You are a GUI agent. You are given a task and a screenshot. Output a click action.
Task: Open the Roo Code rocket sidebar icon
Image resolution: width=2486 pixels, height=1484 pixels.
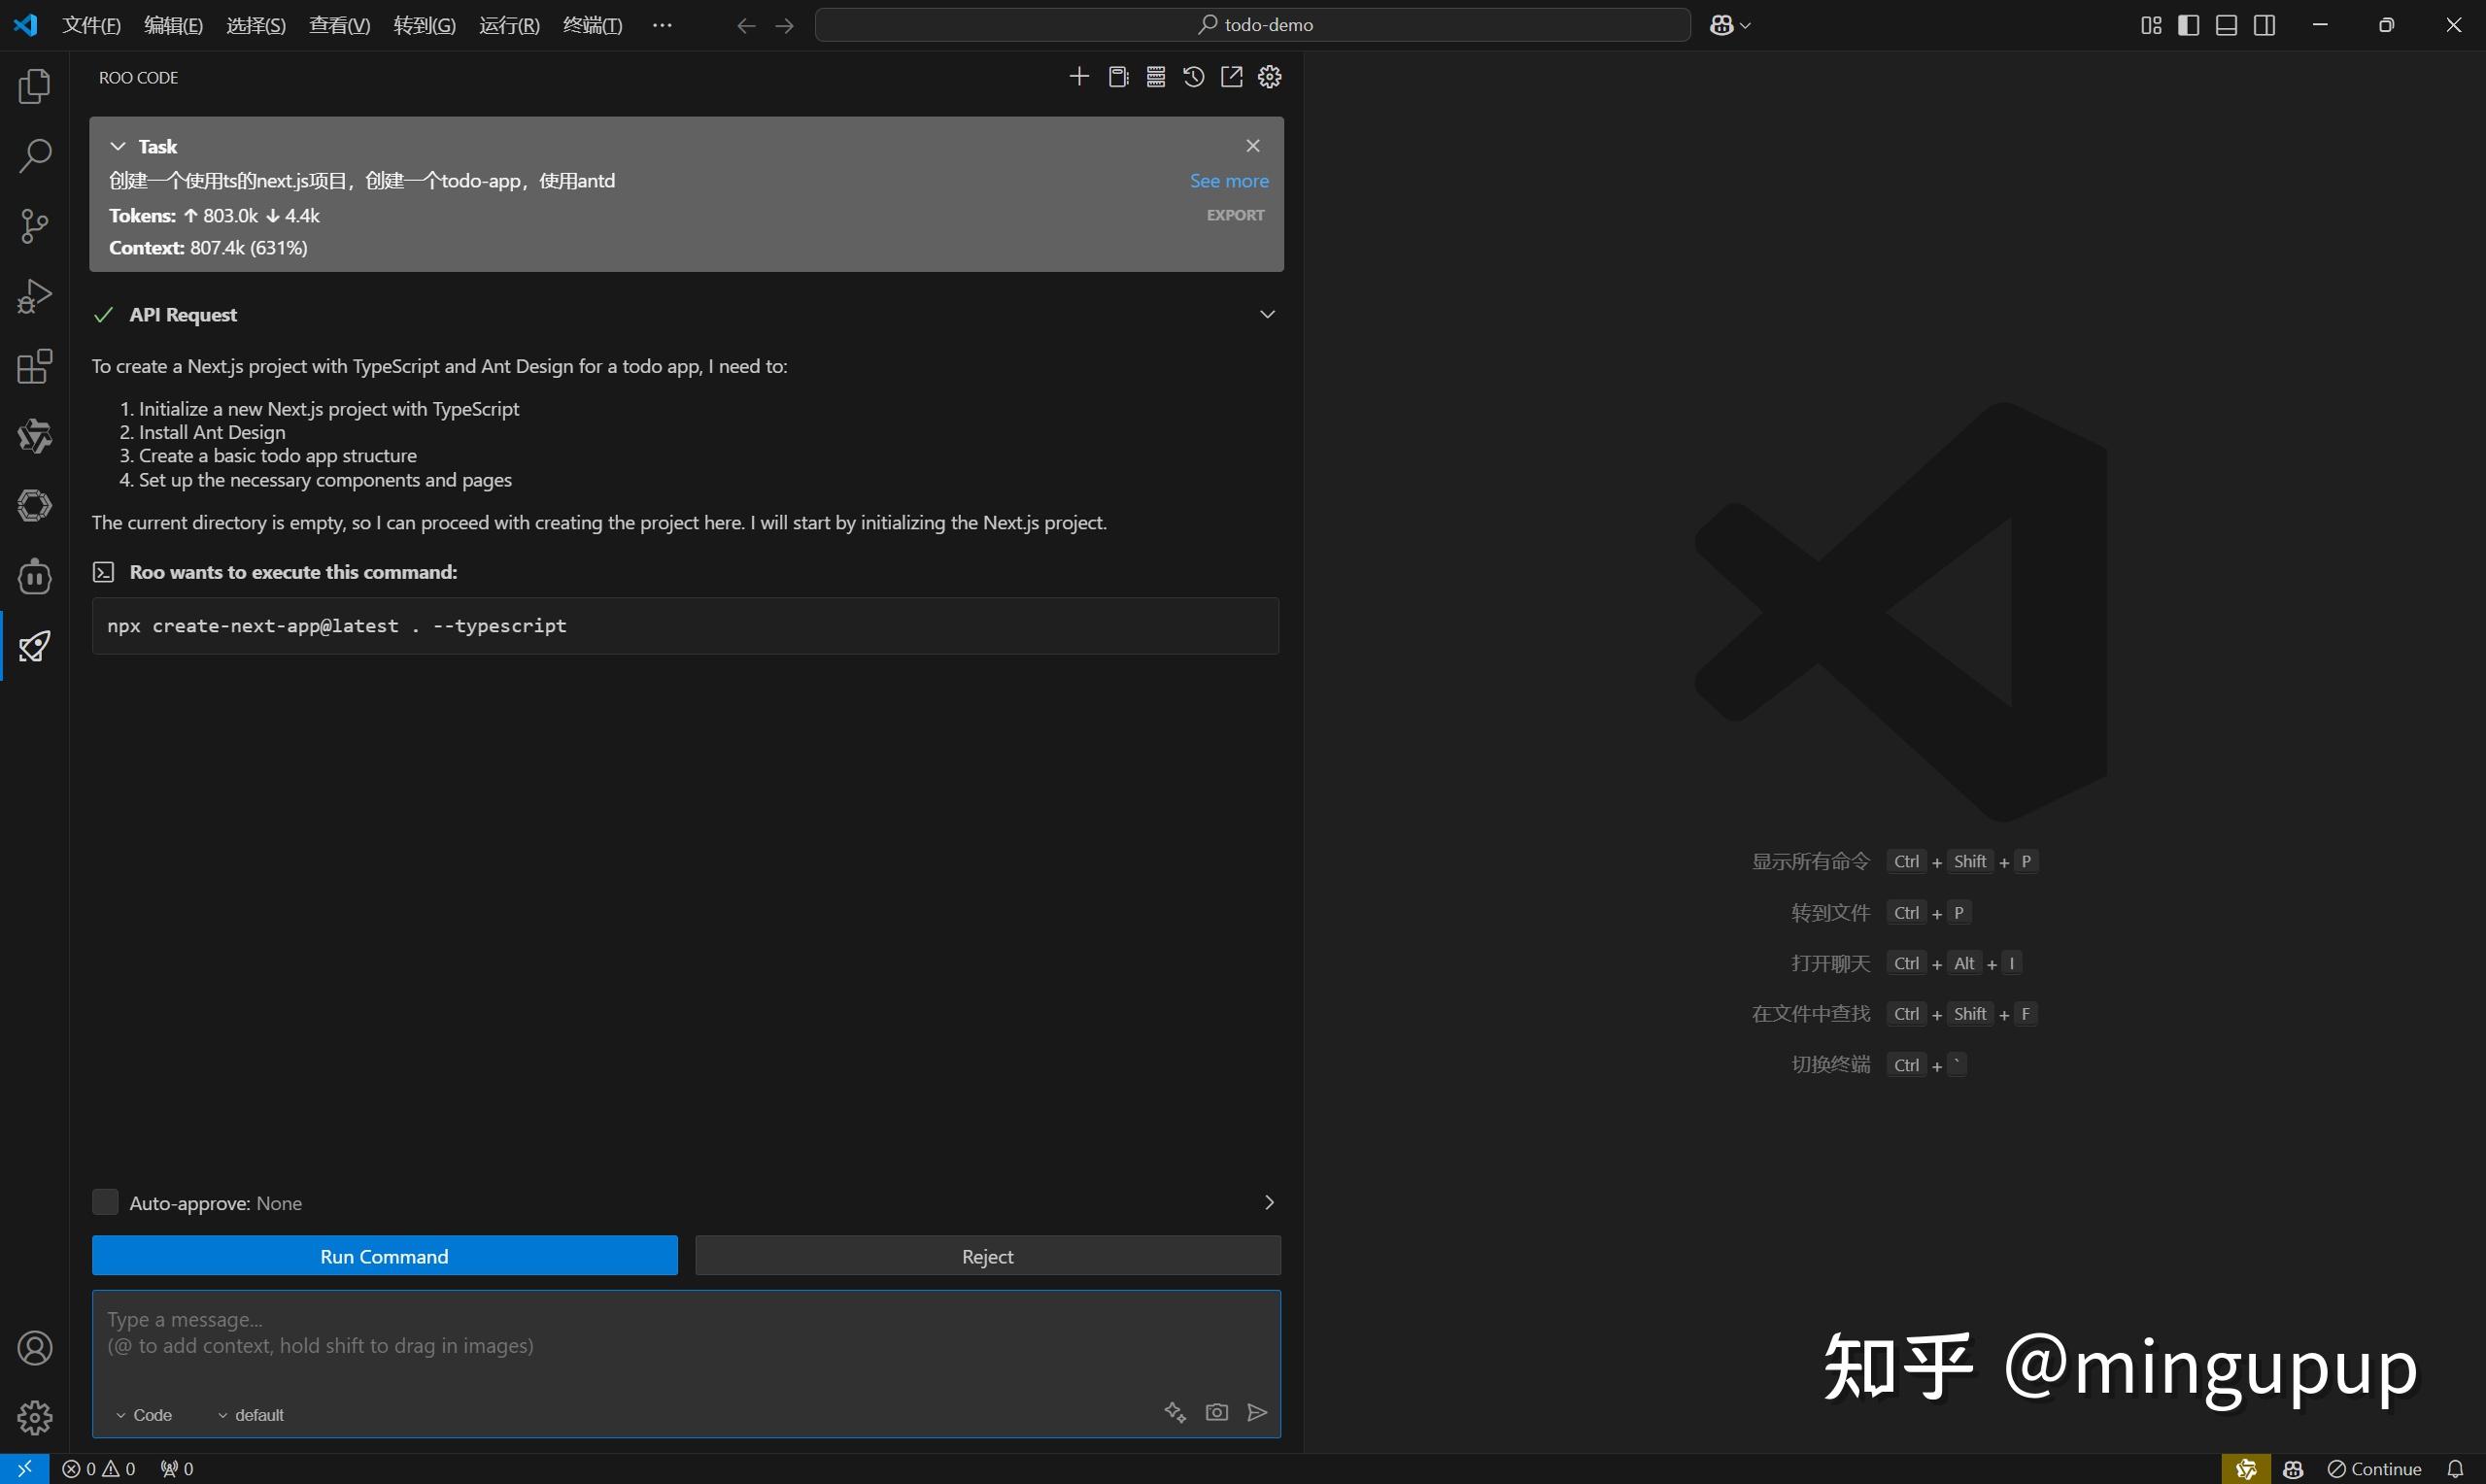pyautogui.click(x=34, y=646)
